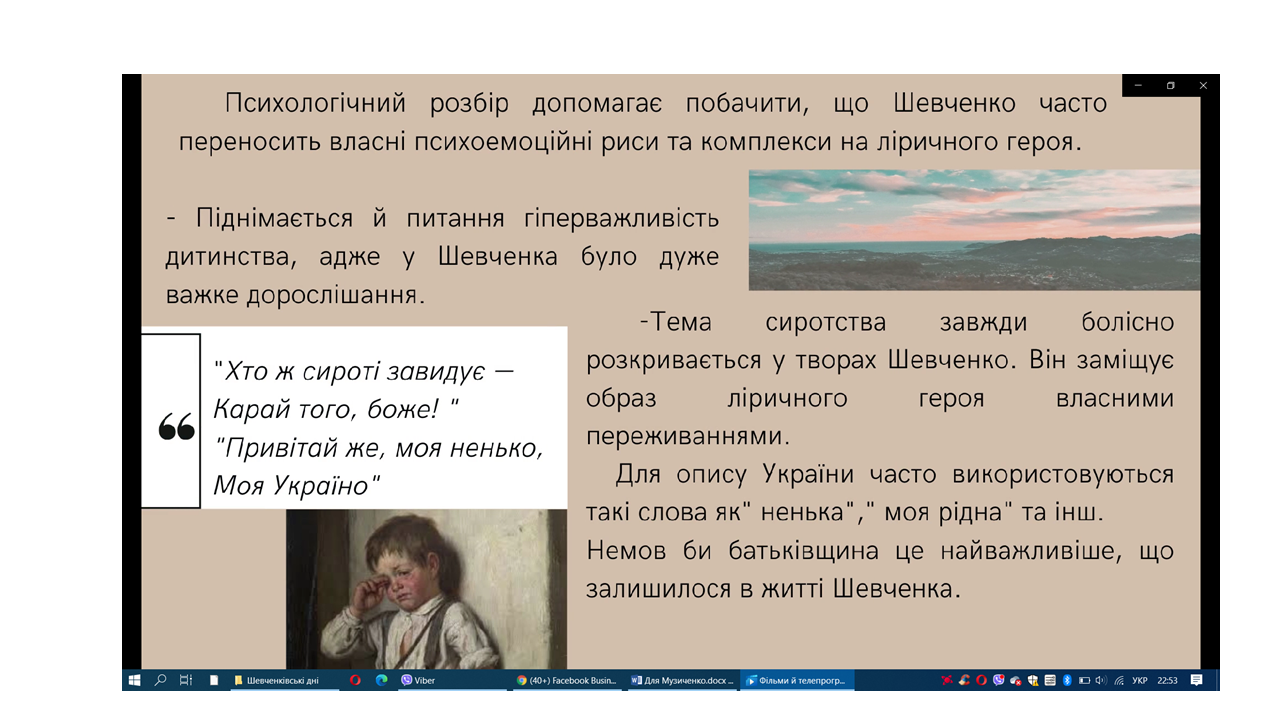Open the Windows Start menu
Image resolution: width=1280 pixels, height=720 pixels.
(134, 680)
